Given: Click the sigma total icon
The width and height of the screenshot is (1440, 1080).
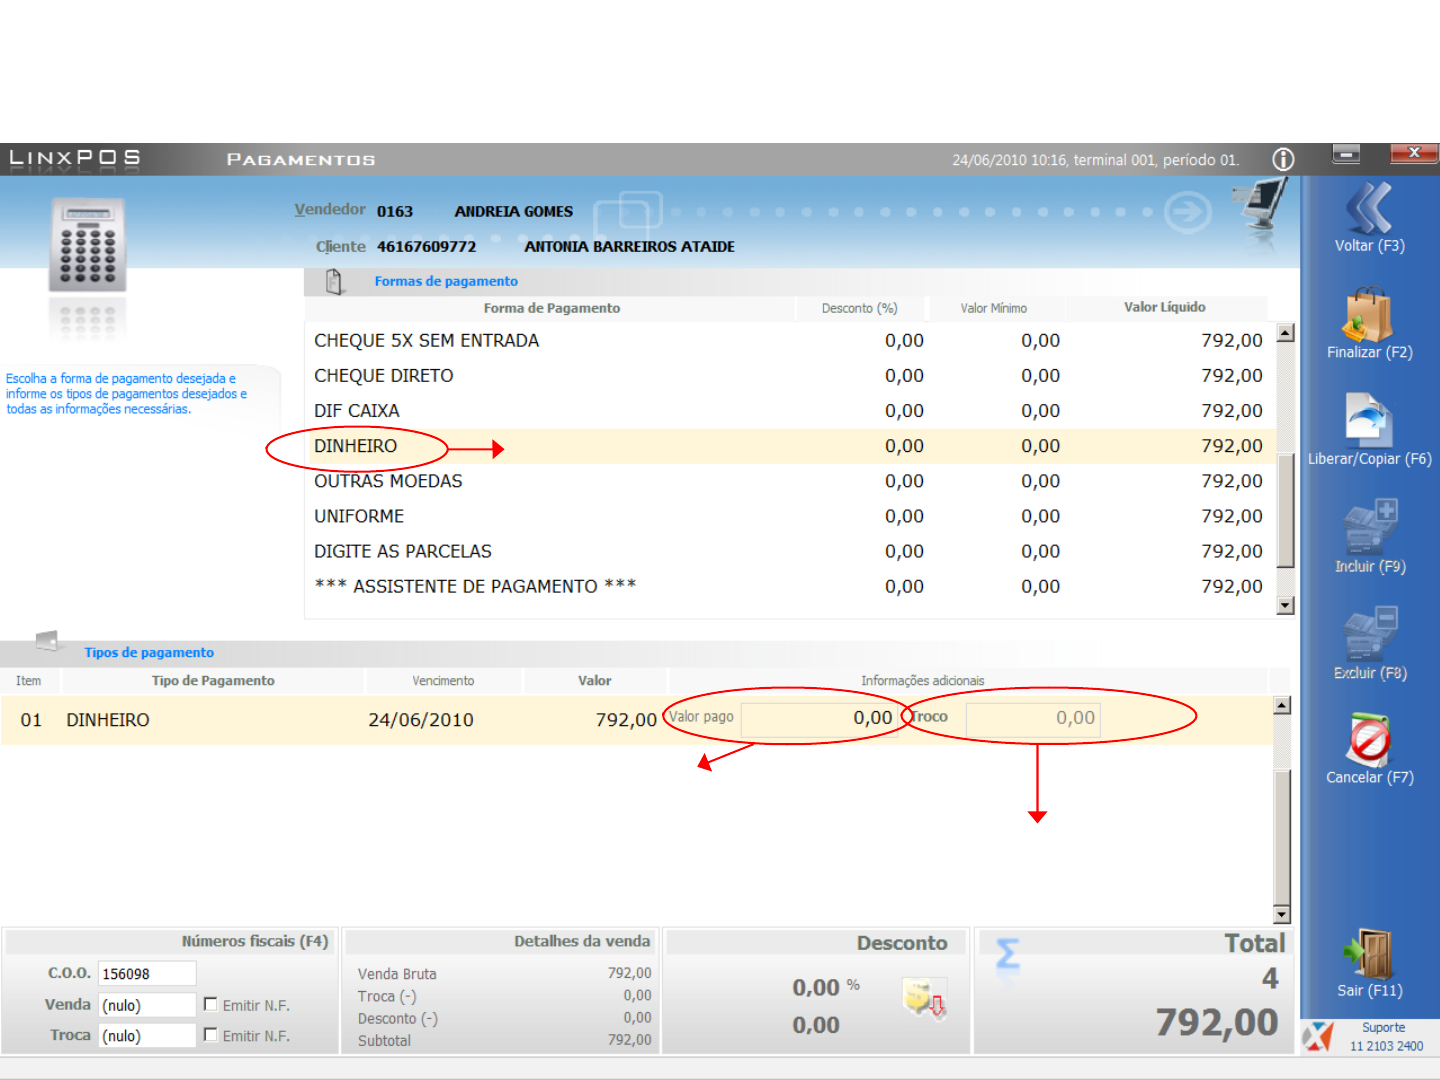Looking at the screenshot, I should [x=1007, y=955].
